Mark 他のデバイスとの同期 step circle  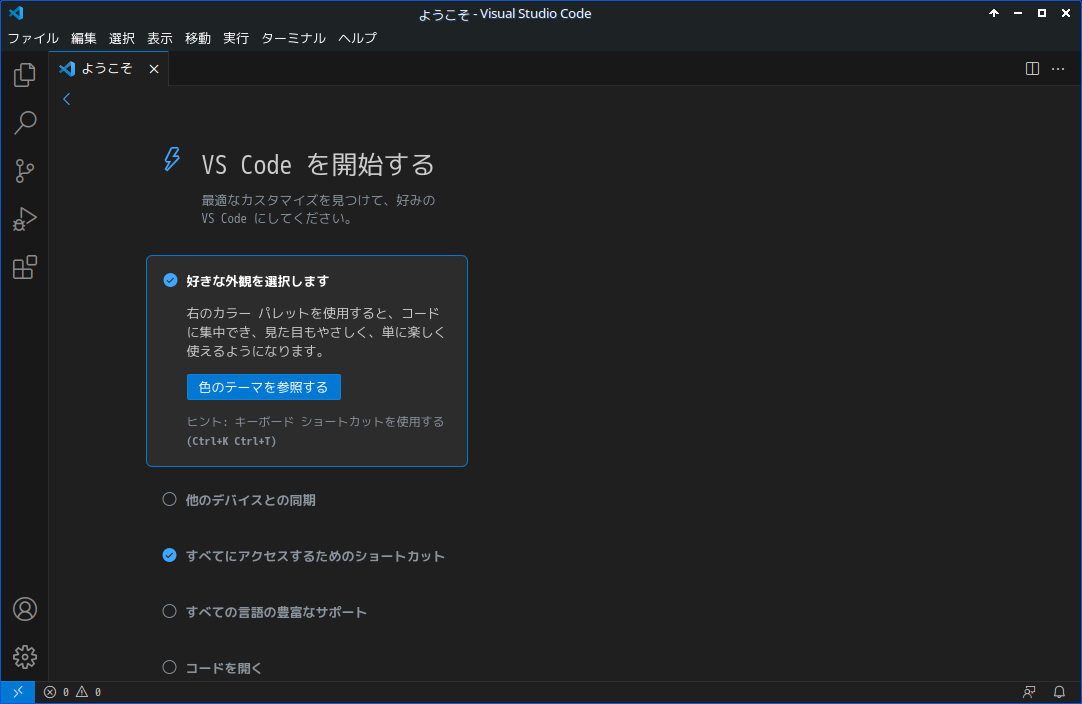[169, 499]
